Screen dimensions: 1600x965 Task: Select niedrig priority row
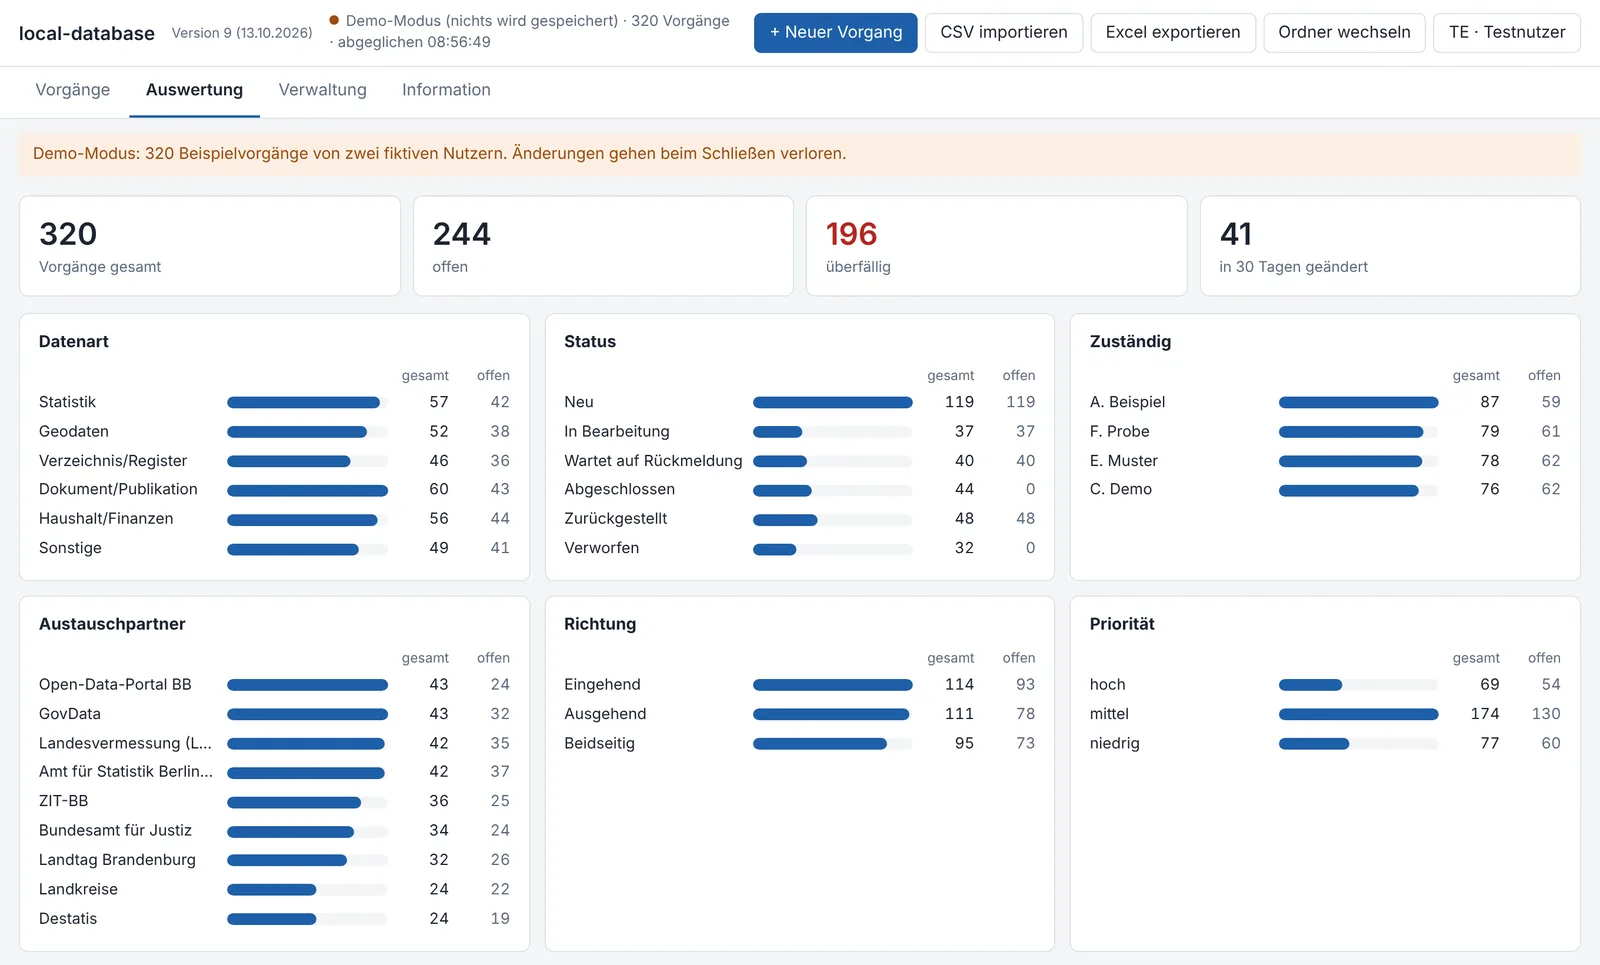coord(1325,743)
